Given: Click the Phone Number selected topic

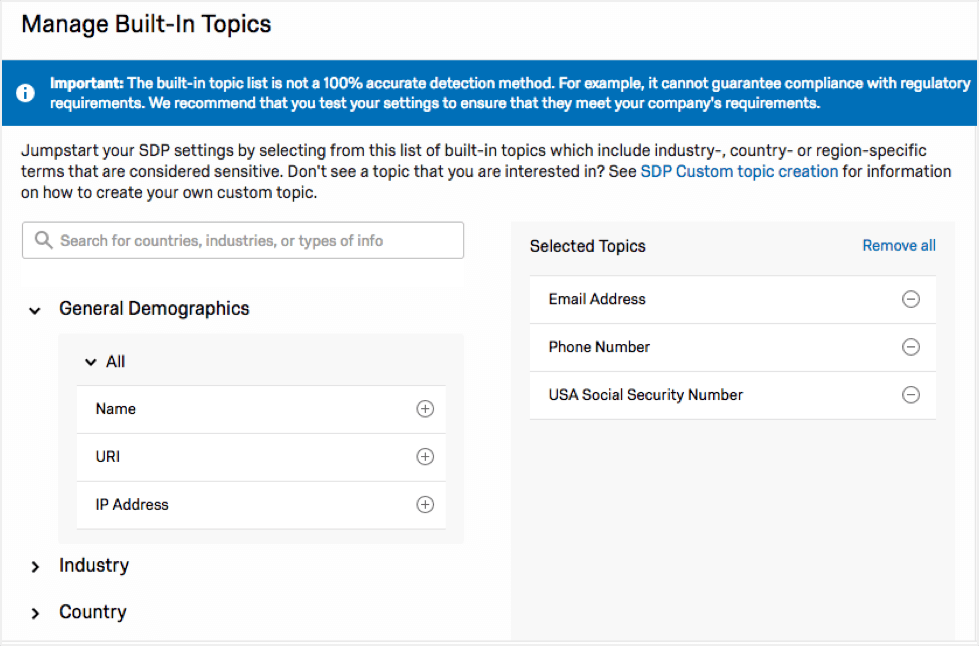Looking at the screenshot, I should 599,347.
